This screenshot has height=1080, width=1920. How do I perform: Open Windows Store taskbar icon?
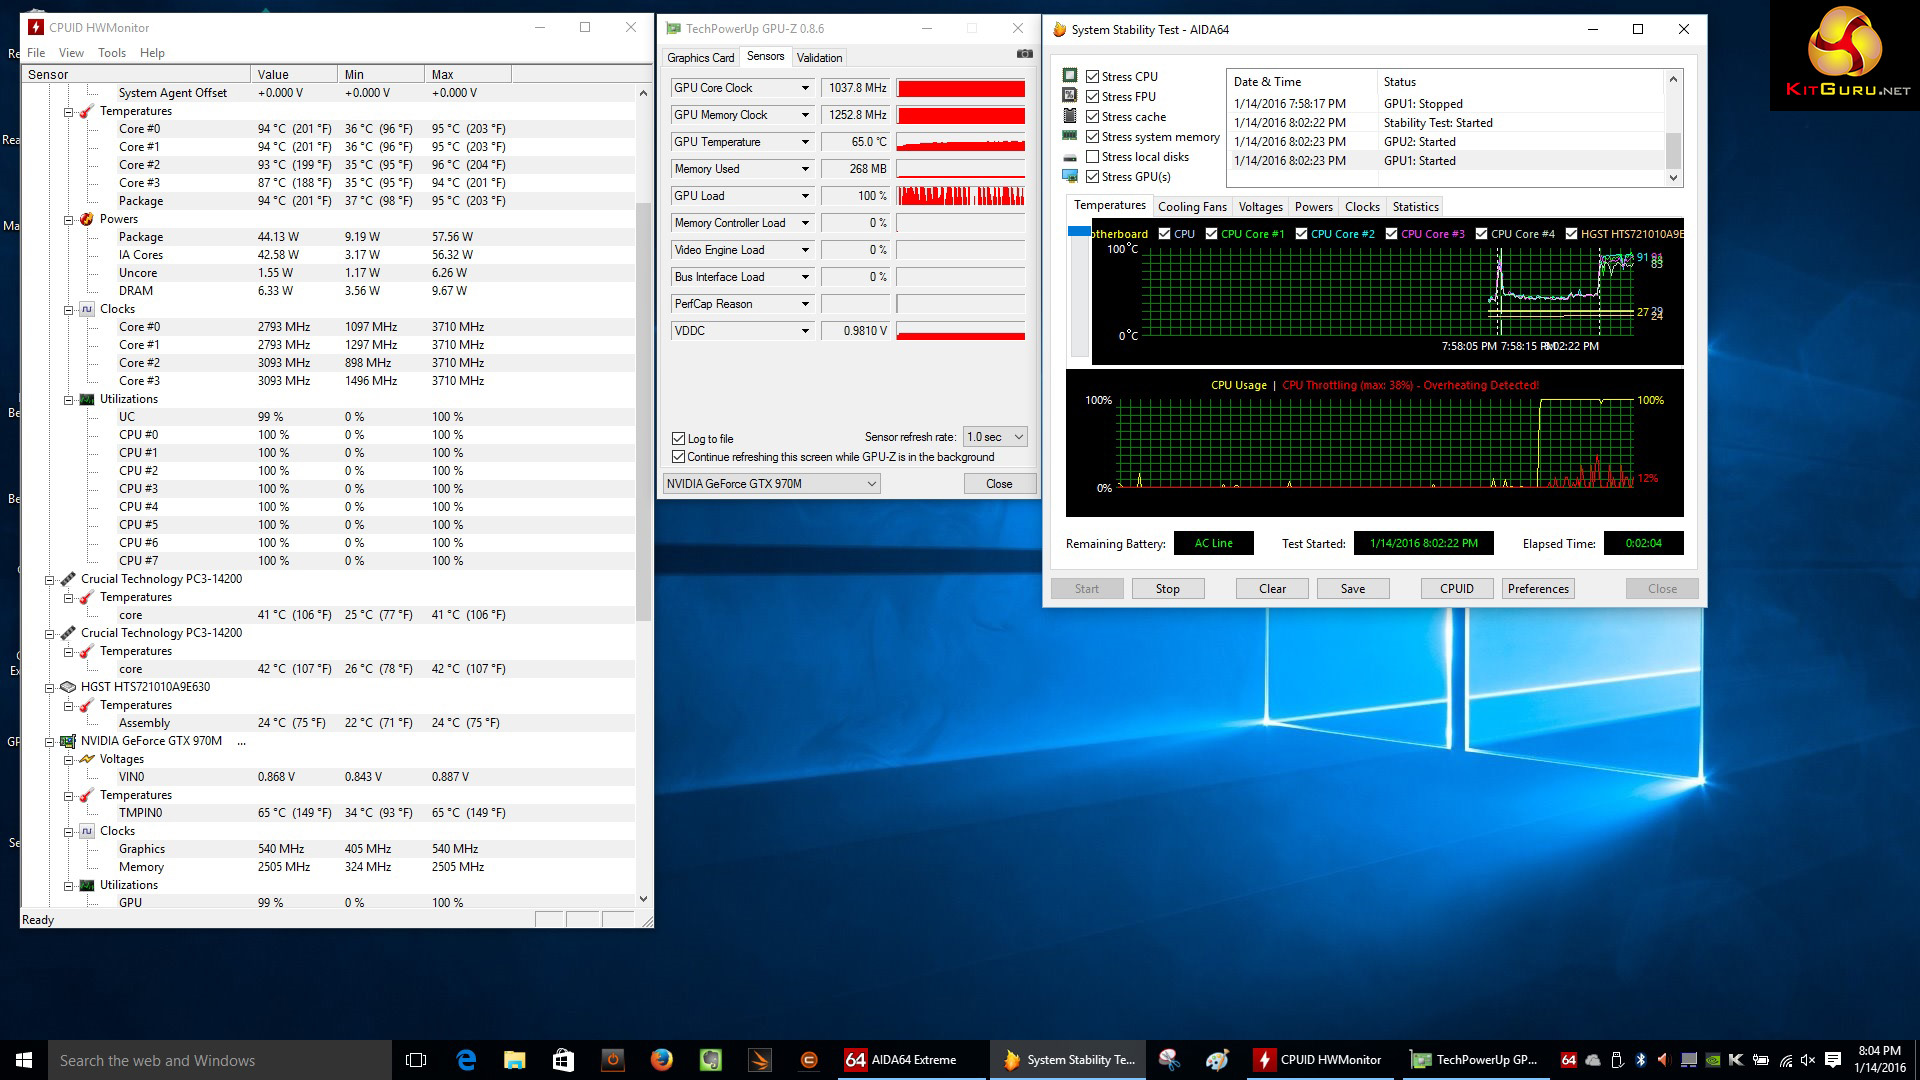tap(563, 1060)
